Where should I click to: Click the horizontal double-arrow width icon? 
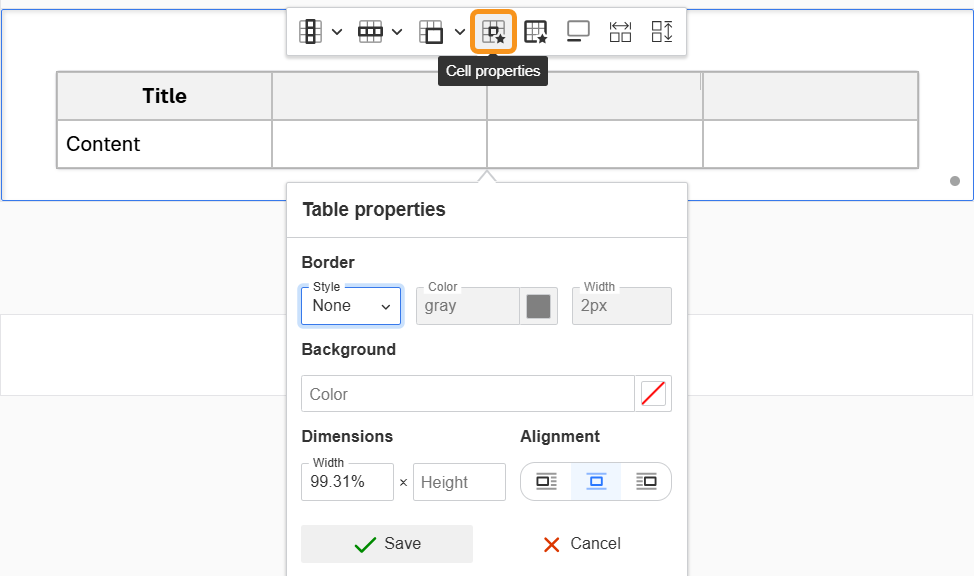point(620,32)
